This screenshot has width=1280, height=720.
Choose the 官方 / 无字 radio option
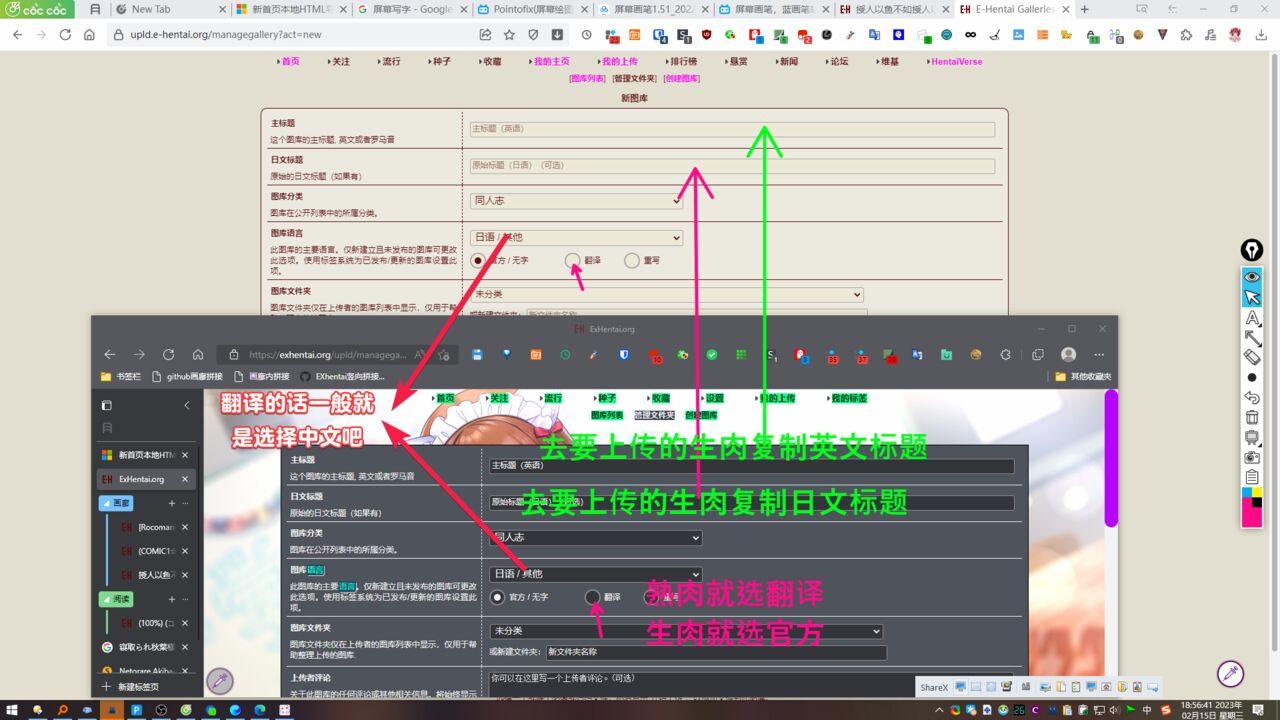tap(478, 260)
